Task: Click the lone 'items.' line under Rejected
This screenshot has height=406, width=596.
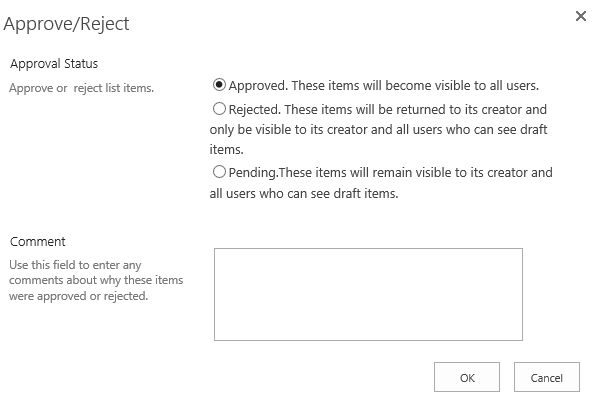Action: pos(226,150)
